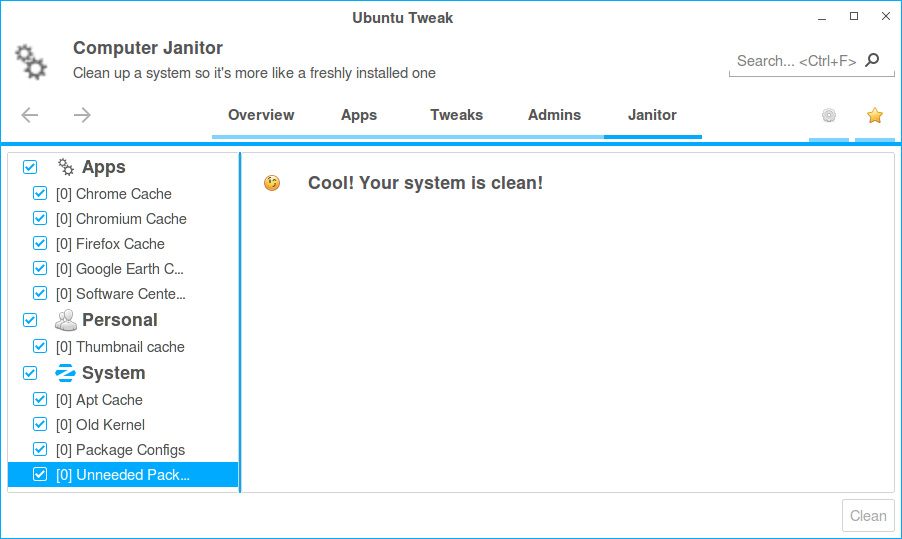Select '[0] Package Configs' row
This screenshot has height=539, width=902.
[123, 450]
